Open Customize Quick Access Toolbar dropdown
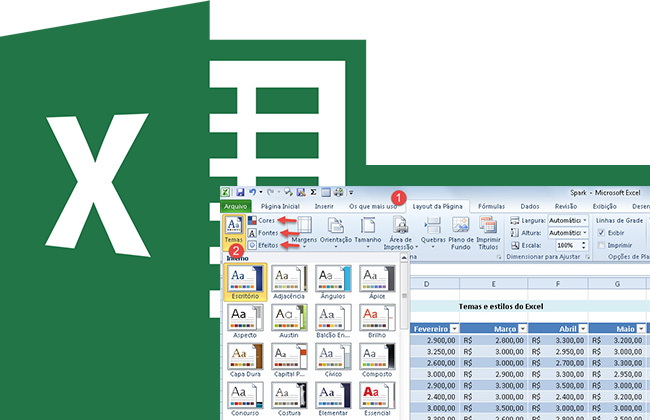The height and width of the screenshot is (420, 650). point(351,192)
